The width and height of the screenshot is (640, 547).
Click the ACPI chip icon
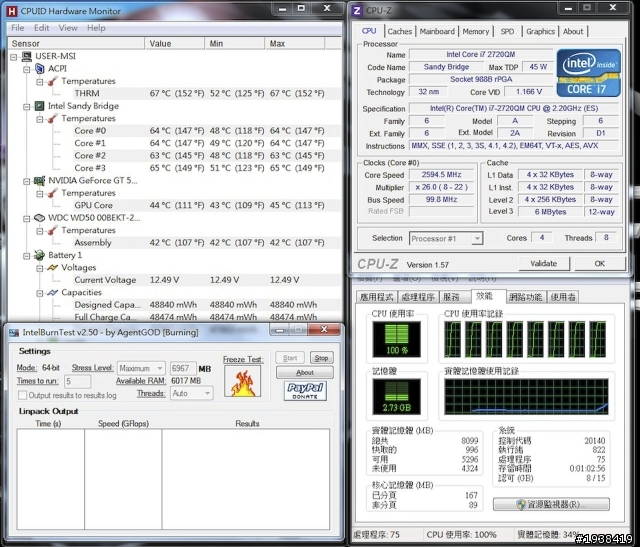(x=40, y=69)
